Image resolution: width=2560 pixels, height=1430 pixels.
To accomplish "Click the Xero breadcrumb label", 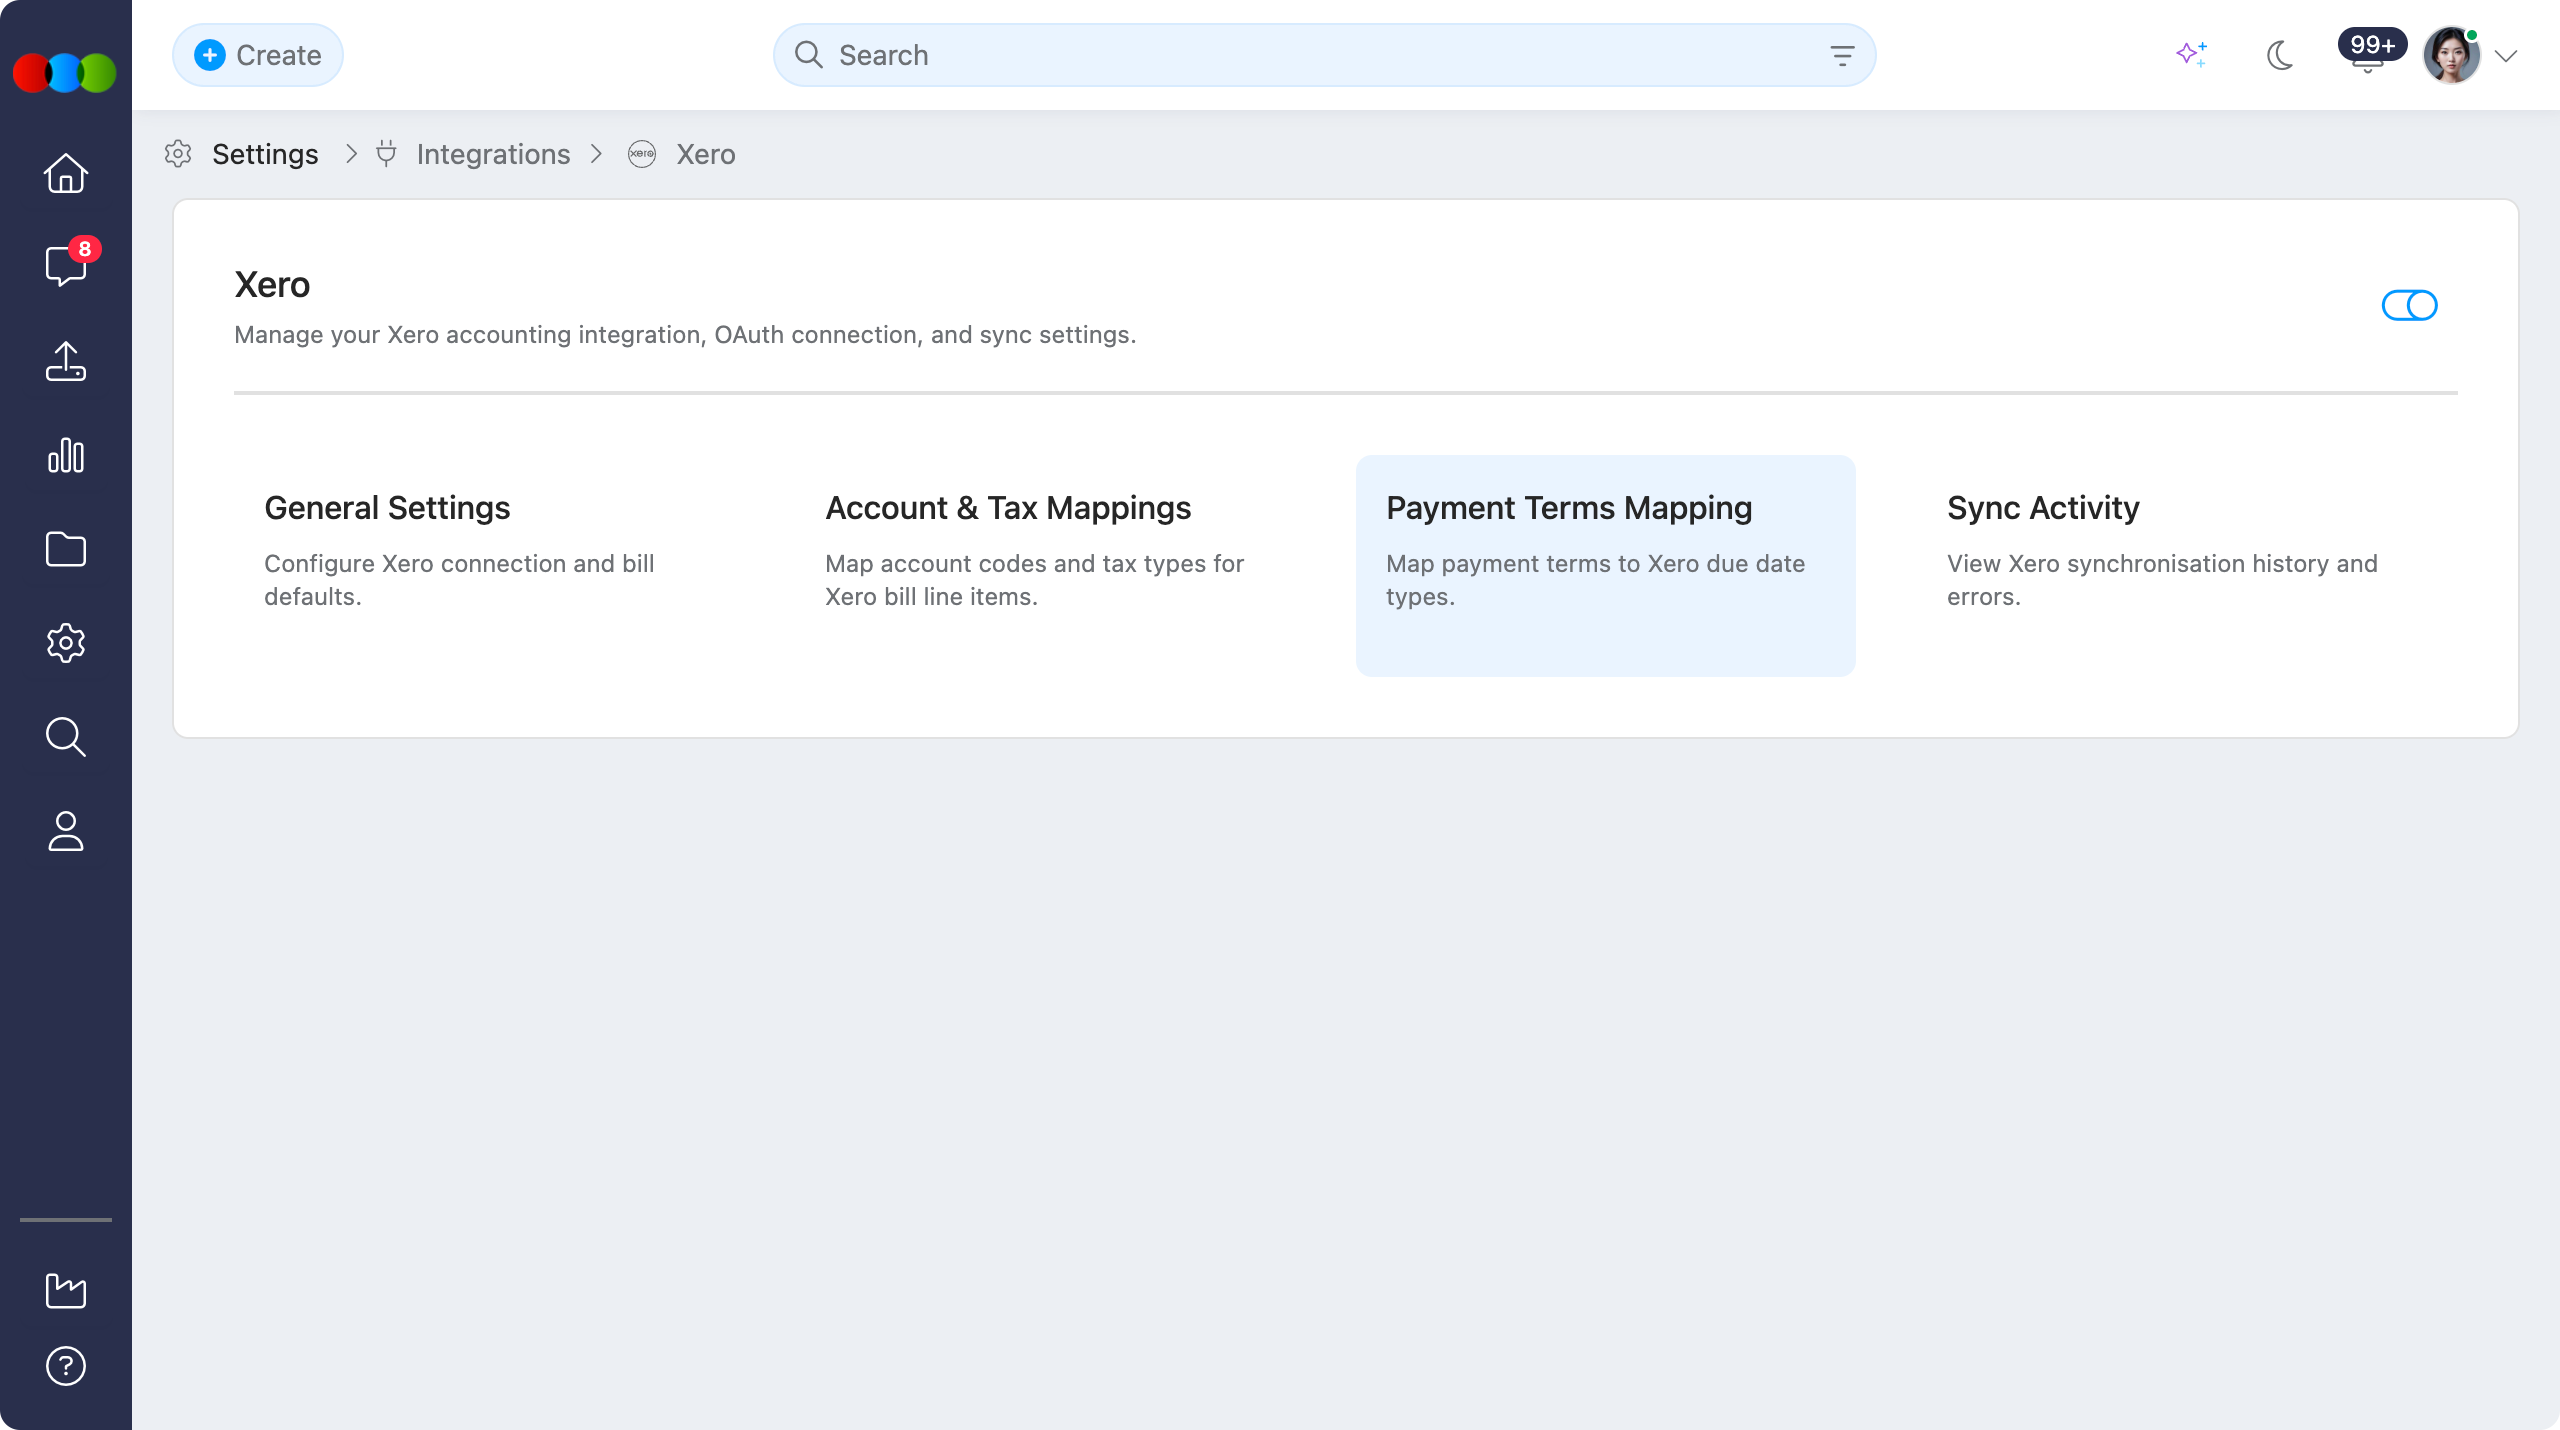I will (706, 154).
